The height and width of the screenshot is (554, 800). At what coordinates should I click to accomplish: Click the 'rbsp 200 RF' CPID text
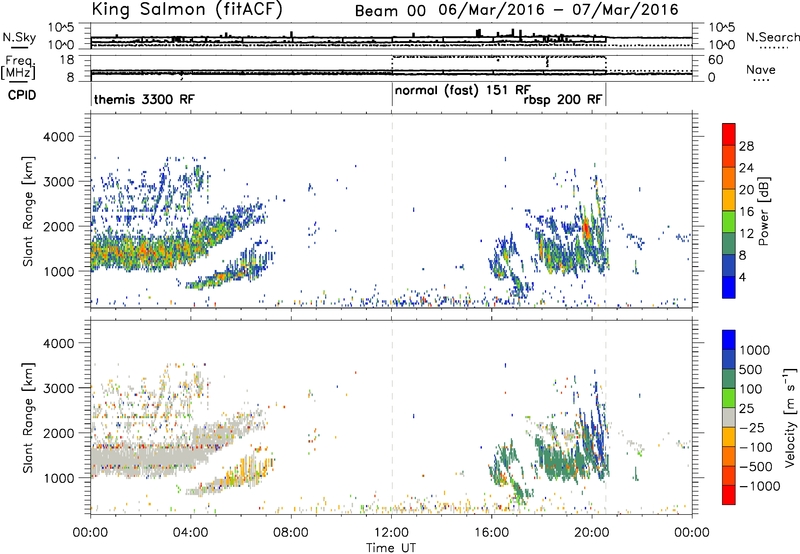tap(563, 99)
